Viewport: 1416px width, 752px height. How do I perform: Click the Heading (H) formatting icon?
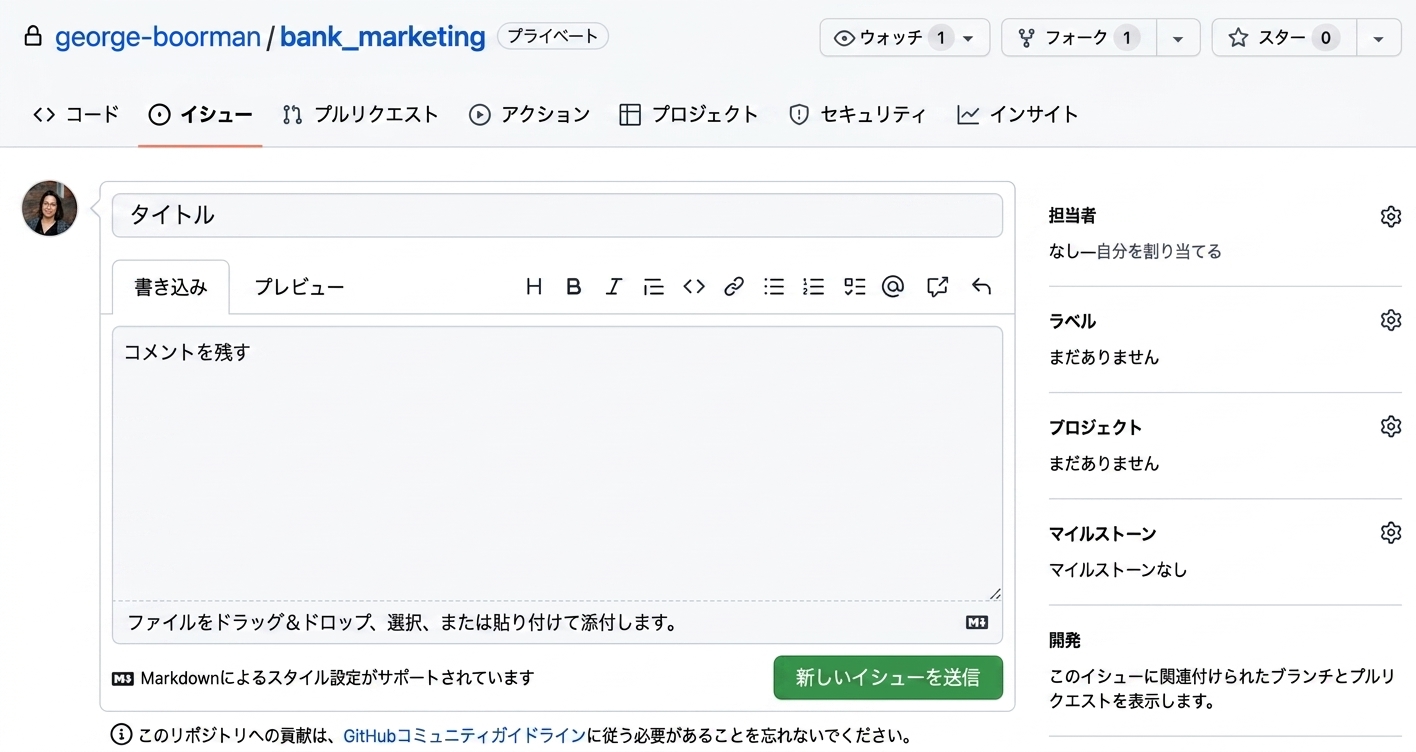534,287
